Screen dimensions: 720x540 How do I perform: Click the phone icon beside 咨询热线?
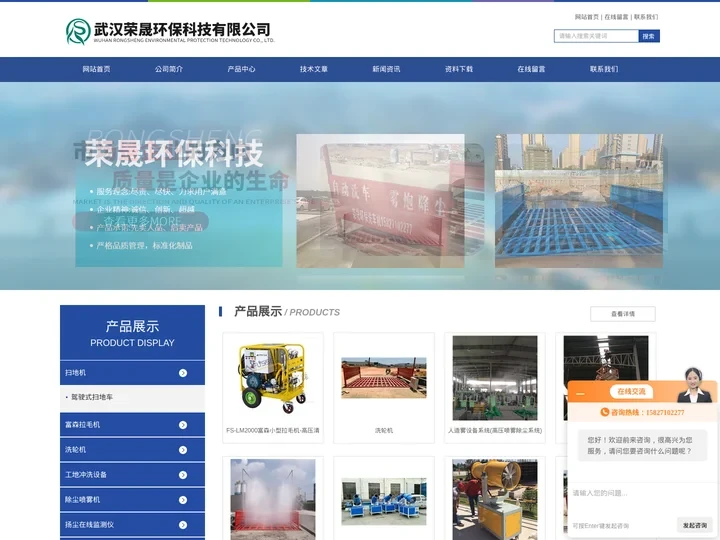(605, 412)
